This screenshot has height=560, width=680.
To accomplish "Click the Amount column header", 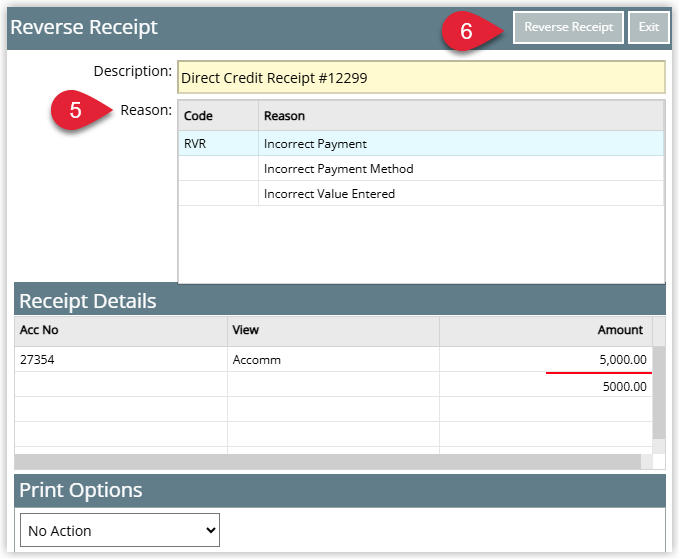I will 546,331.
